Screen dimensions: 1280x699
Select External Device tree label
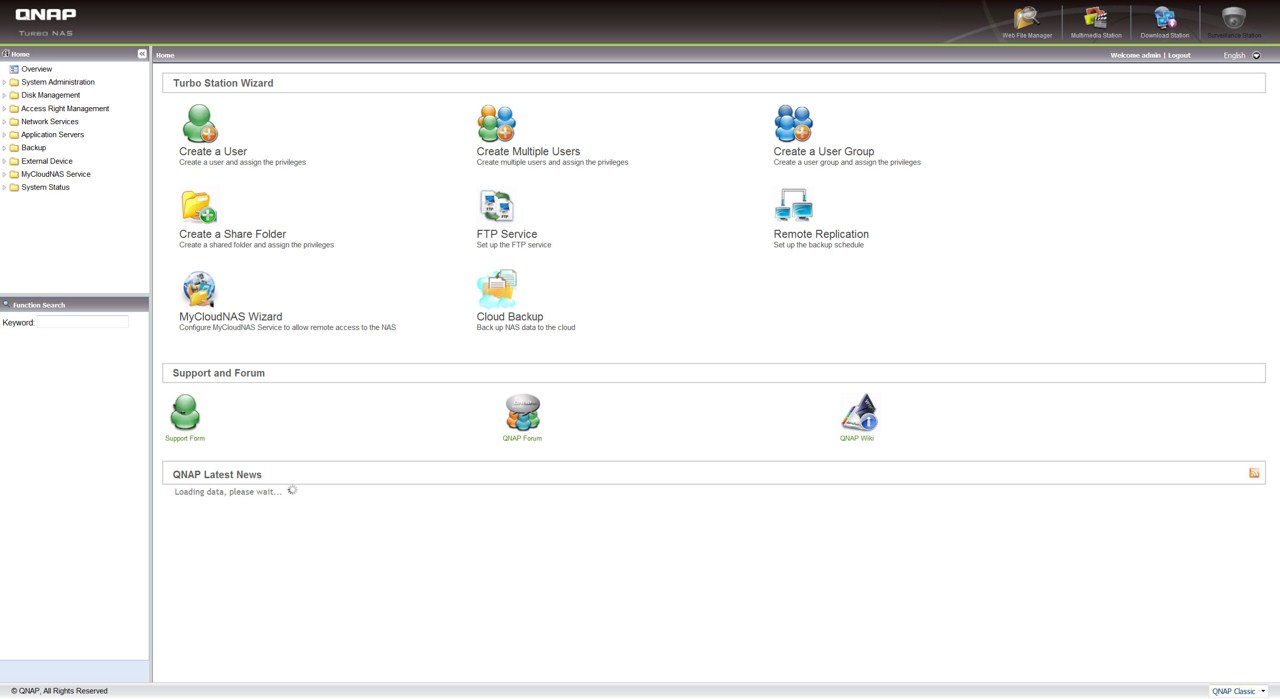point(47,161)
